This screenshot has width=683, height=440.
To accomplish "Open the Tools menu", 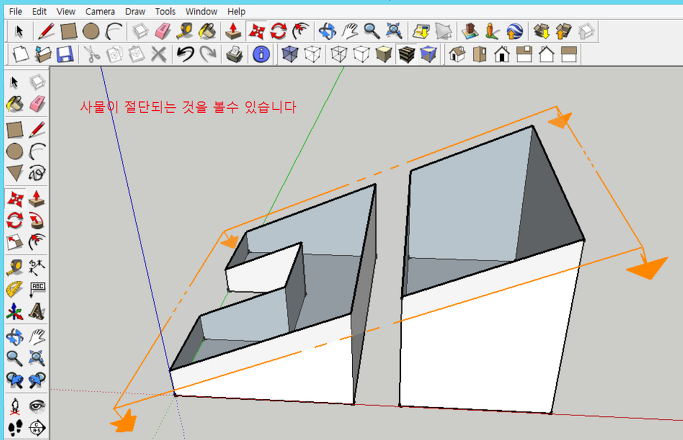I will coord(165,11).
